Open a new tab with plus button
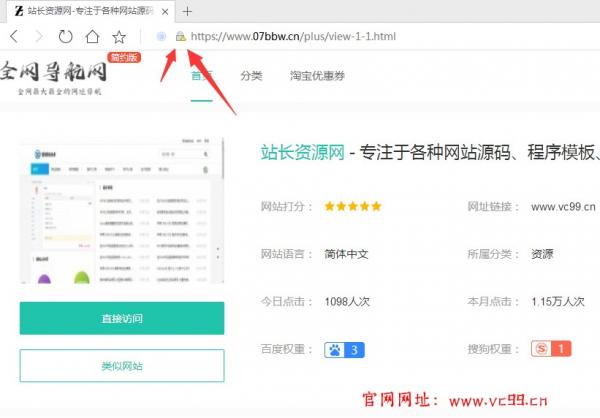The width and height of the screenshot is (600, 418). (187, 12)
